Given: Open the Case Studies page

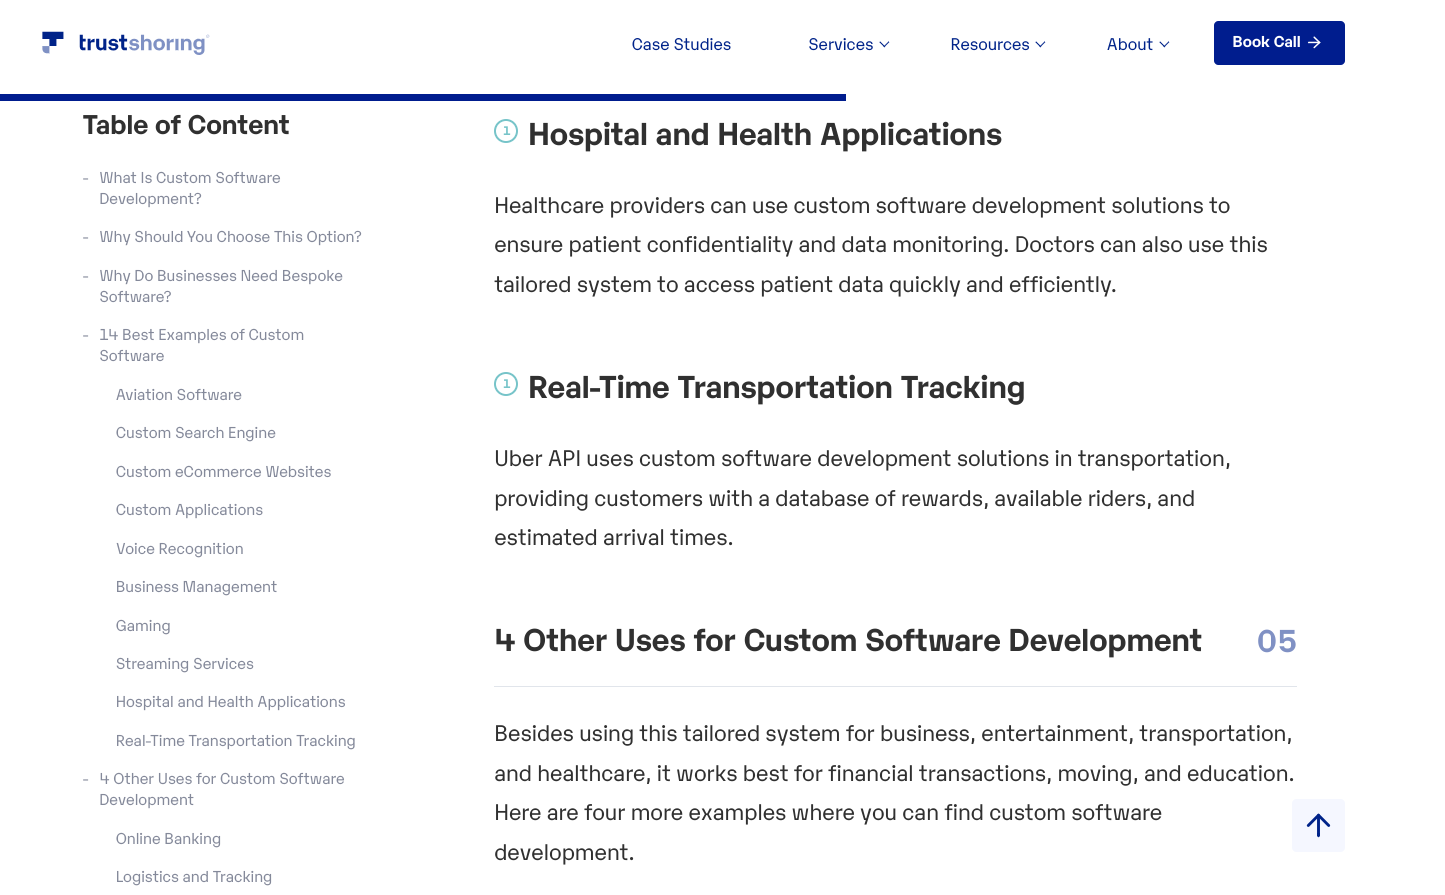Looking at the screenshot, I should pyautogui.click(x=681, y=44).
